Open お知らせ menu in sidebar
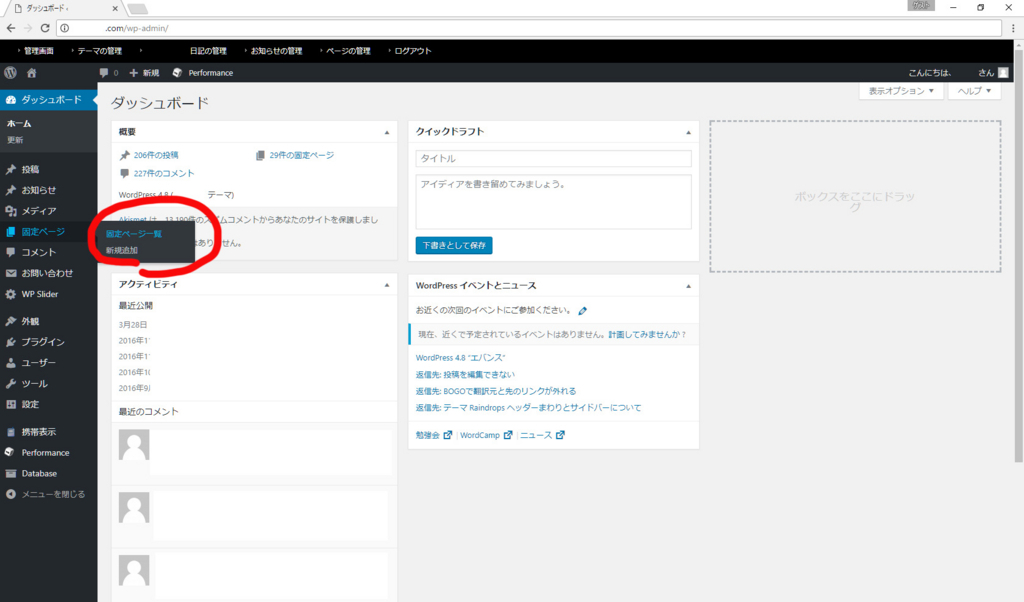The height and width of the screenshot is (602, 1024). click(48, 190)
